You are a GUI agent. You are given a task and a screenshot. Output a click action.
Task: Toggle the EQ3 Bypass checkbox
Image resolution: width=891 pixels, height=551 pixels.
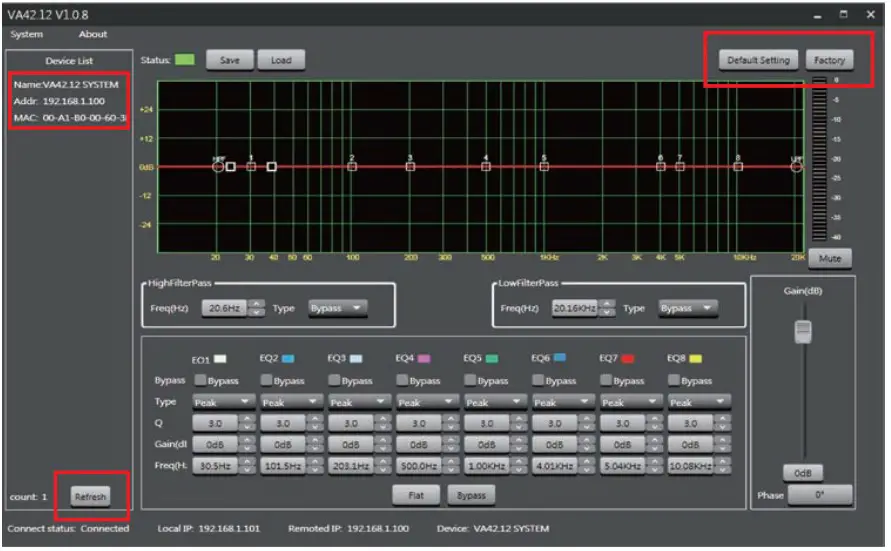[x=334, y=380]
